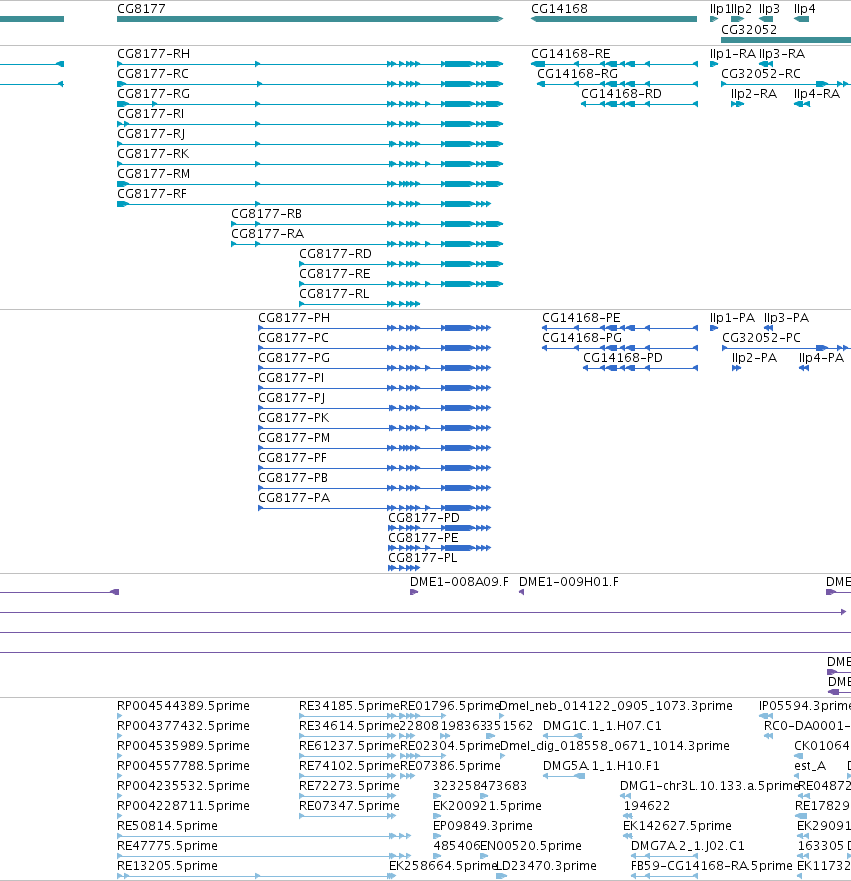
Task: Click protein label CG8177-PG
Action: [x=294, y=358]
